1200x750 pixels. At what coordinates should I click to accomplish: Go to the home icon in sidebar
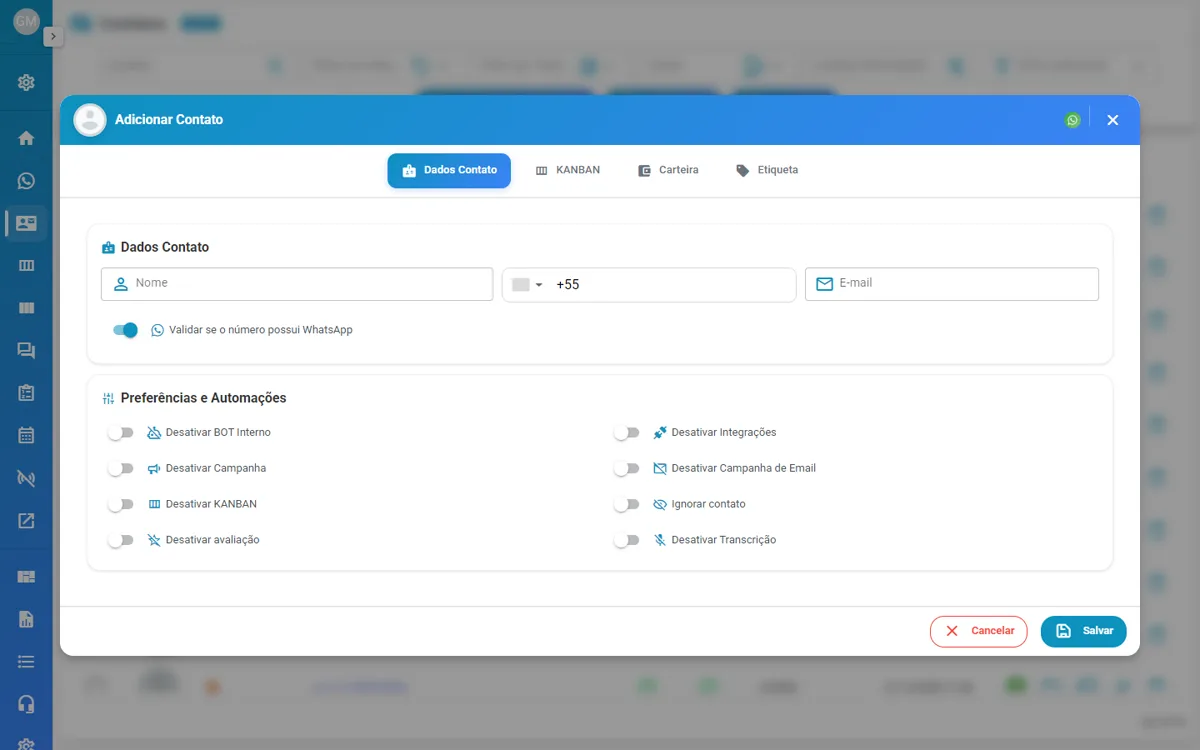[x=26, y=138]
